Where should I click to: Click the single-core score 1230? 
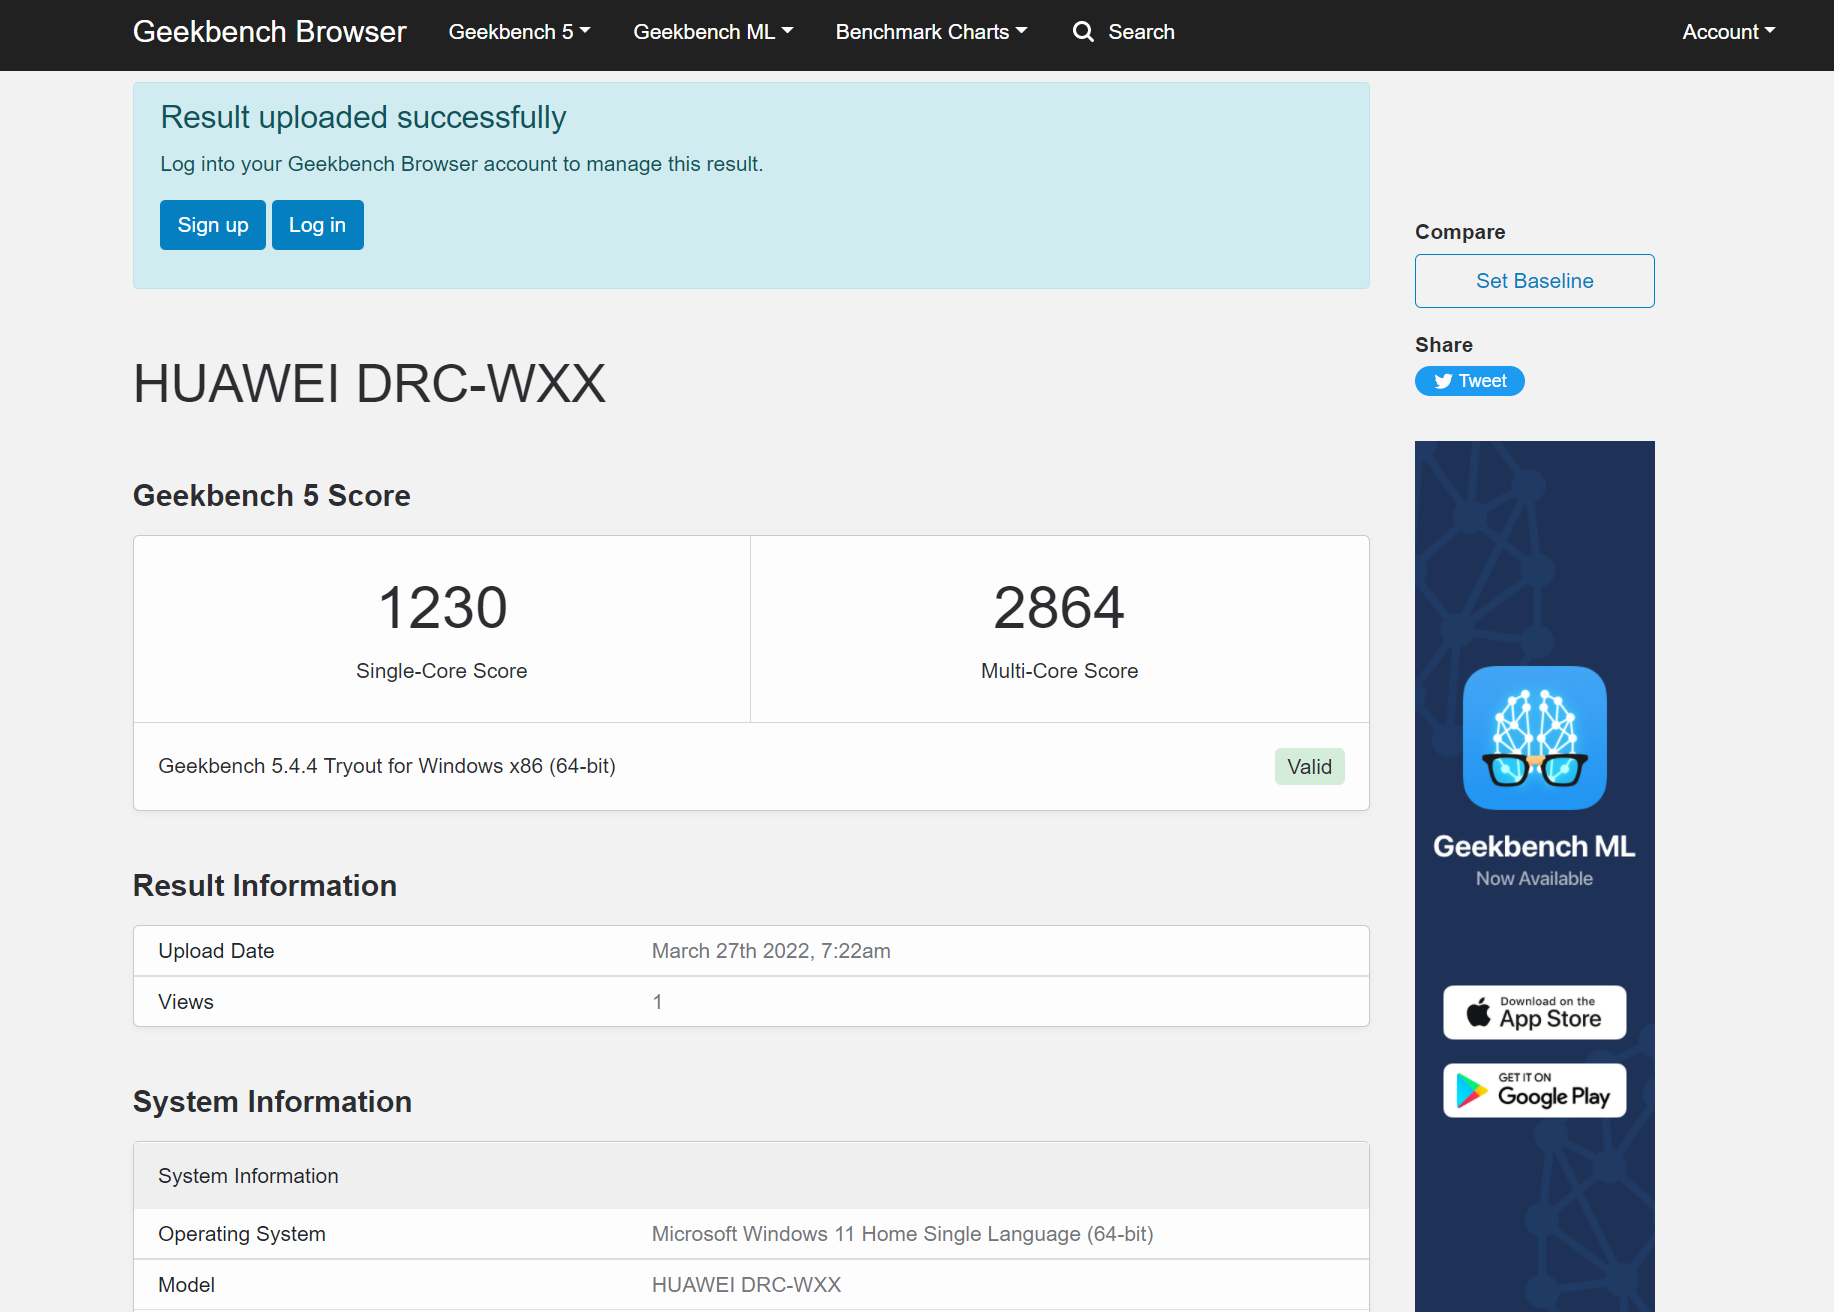click(442, 607)
